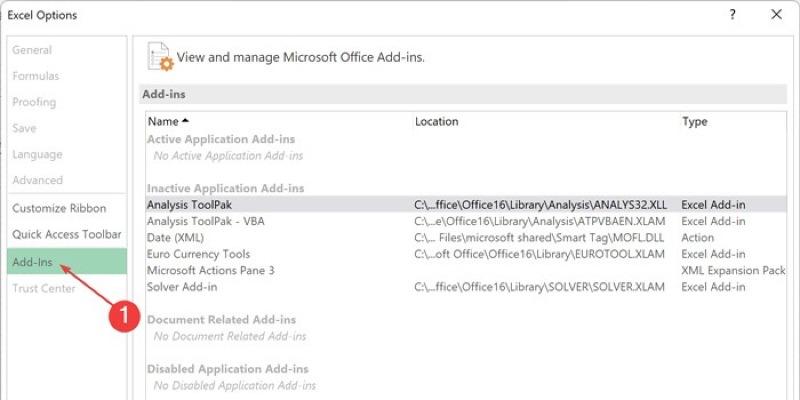Screen dimensions: 800x400
Task: Click 'No Document Related Add-ins' text
Action: (x=230, y=336)
